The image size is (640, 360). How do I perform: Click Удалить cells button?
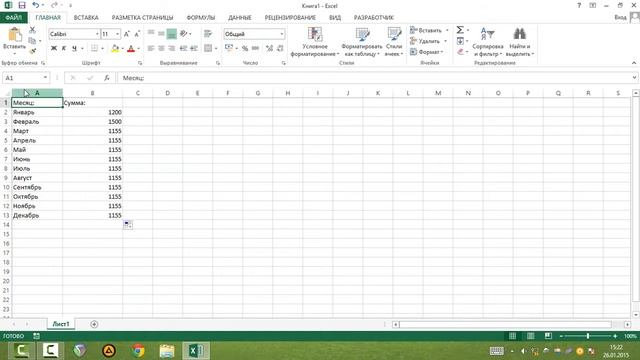(x=424, y=41)
